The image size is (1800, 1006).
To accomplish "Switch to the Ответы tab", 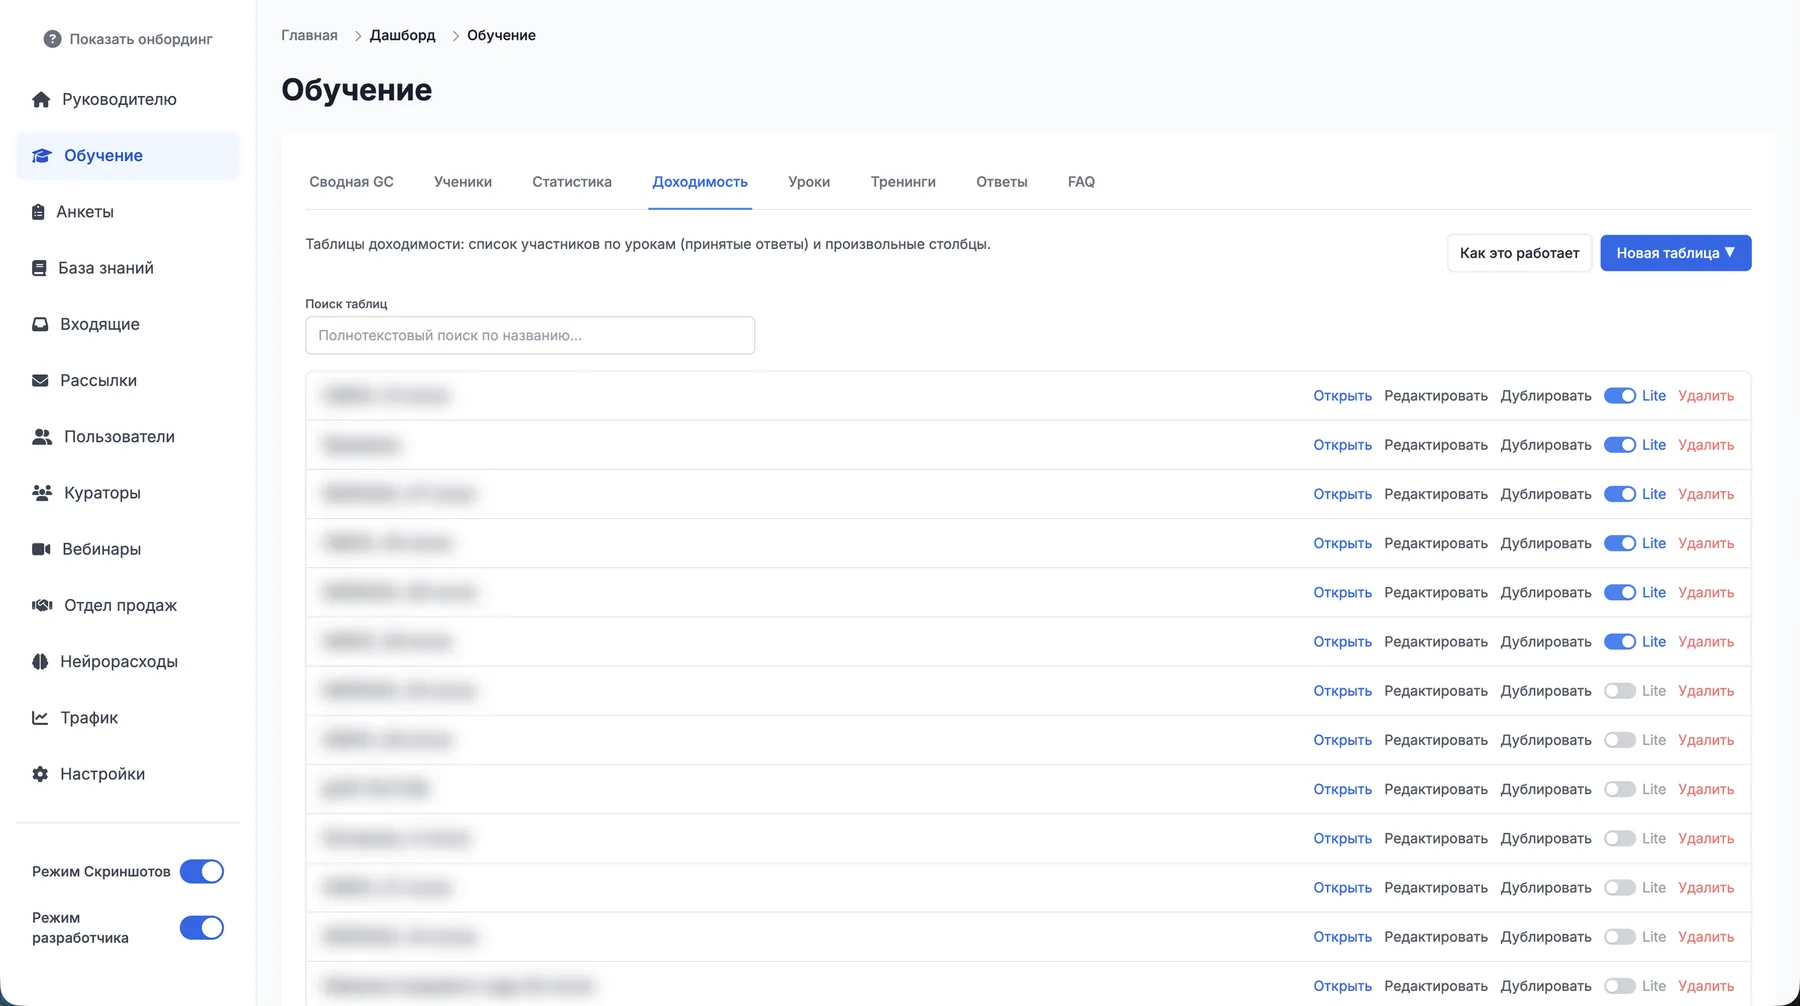I will 1002,182.
